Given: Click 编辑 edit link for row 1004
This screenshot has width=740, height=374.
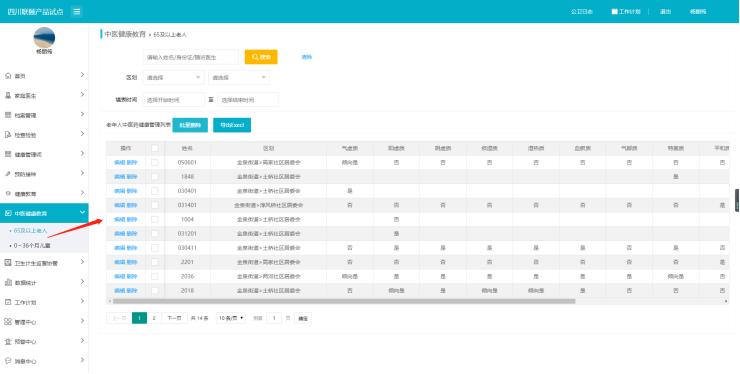Looking at the screenshot, I should 119,220.
